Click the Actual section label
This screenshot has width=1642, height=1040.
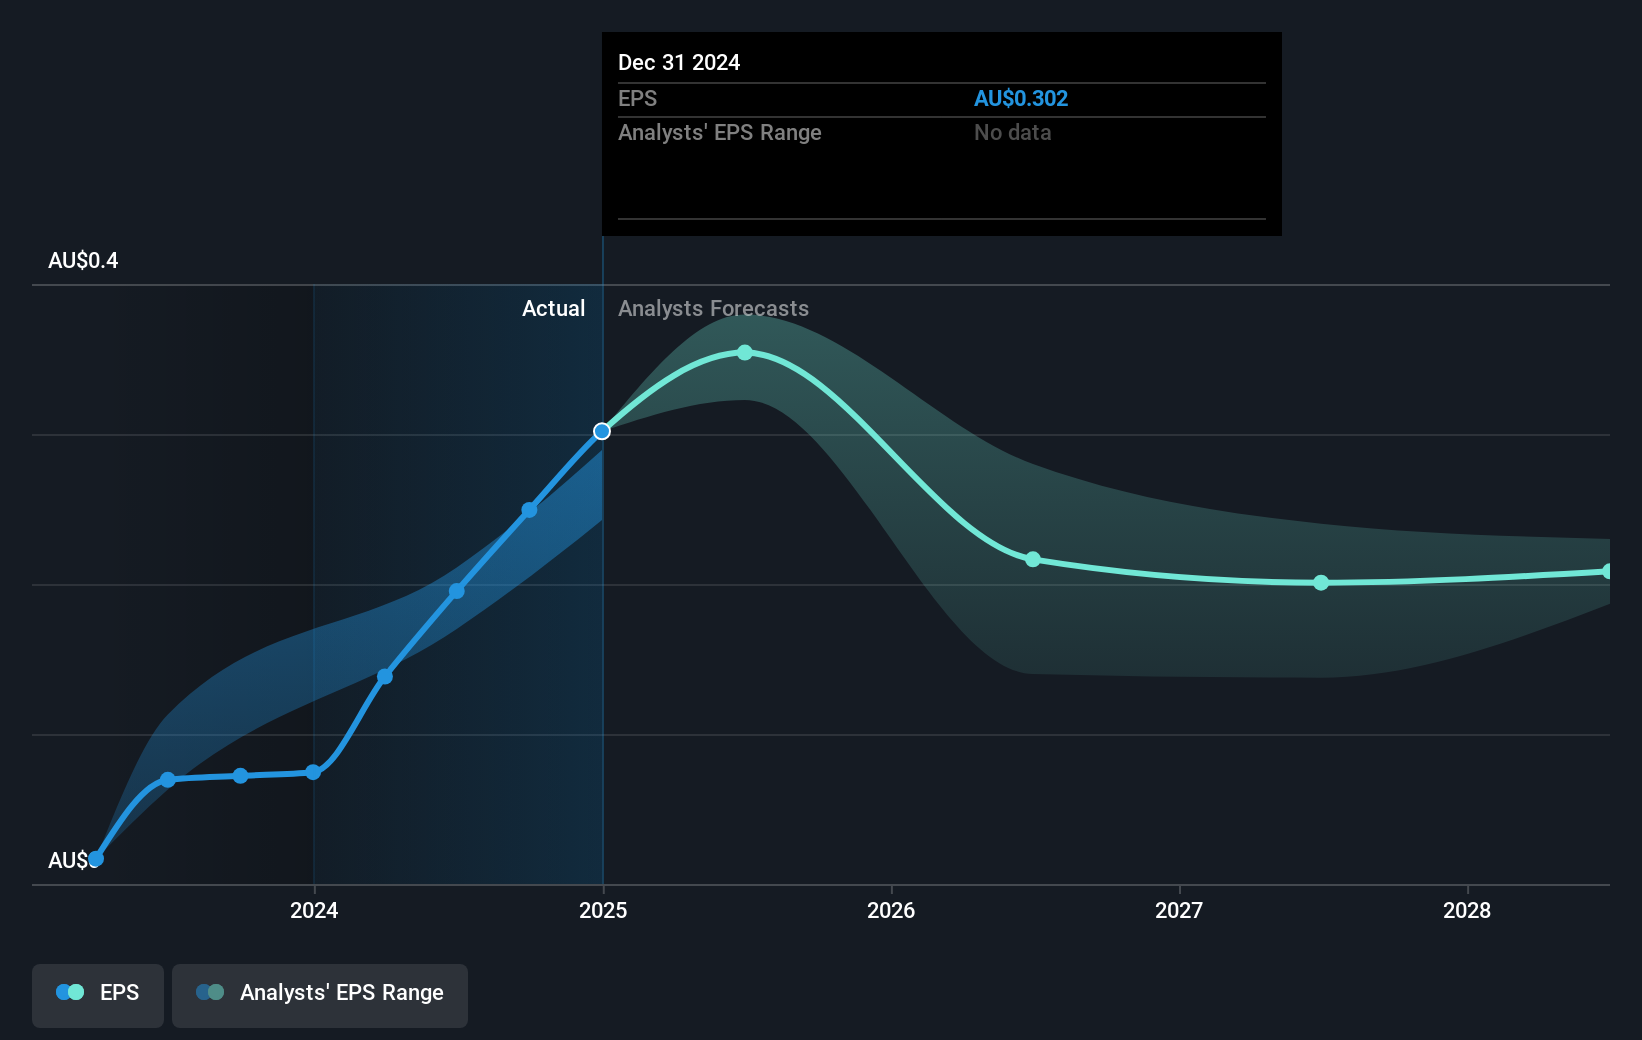tap(553, 308)
